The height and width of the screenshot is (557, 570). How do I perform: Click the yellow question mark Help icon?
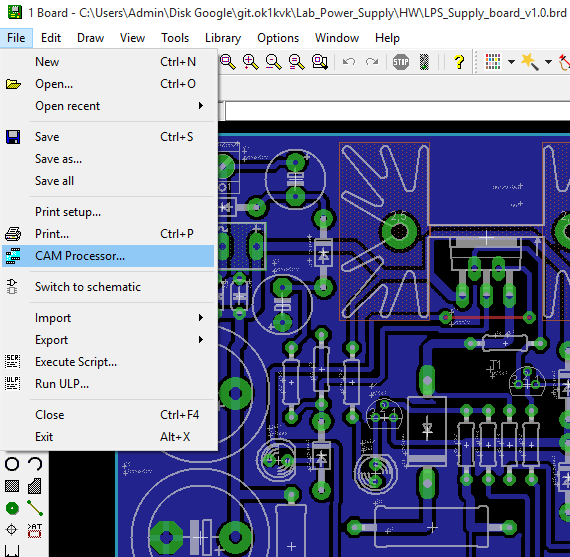pos(459,62)
